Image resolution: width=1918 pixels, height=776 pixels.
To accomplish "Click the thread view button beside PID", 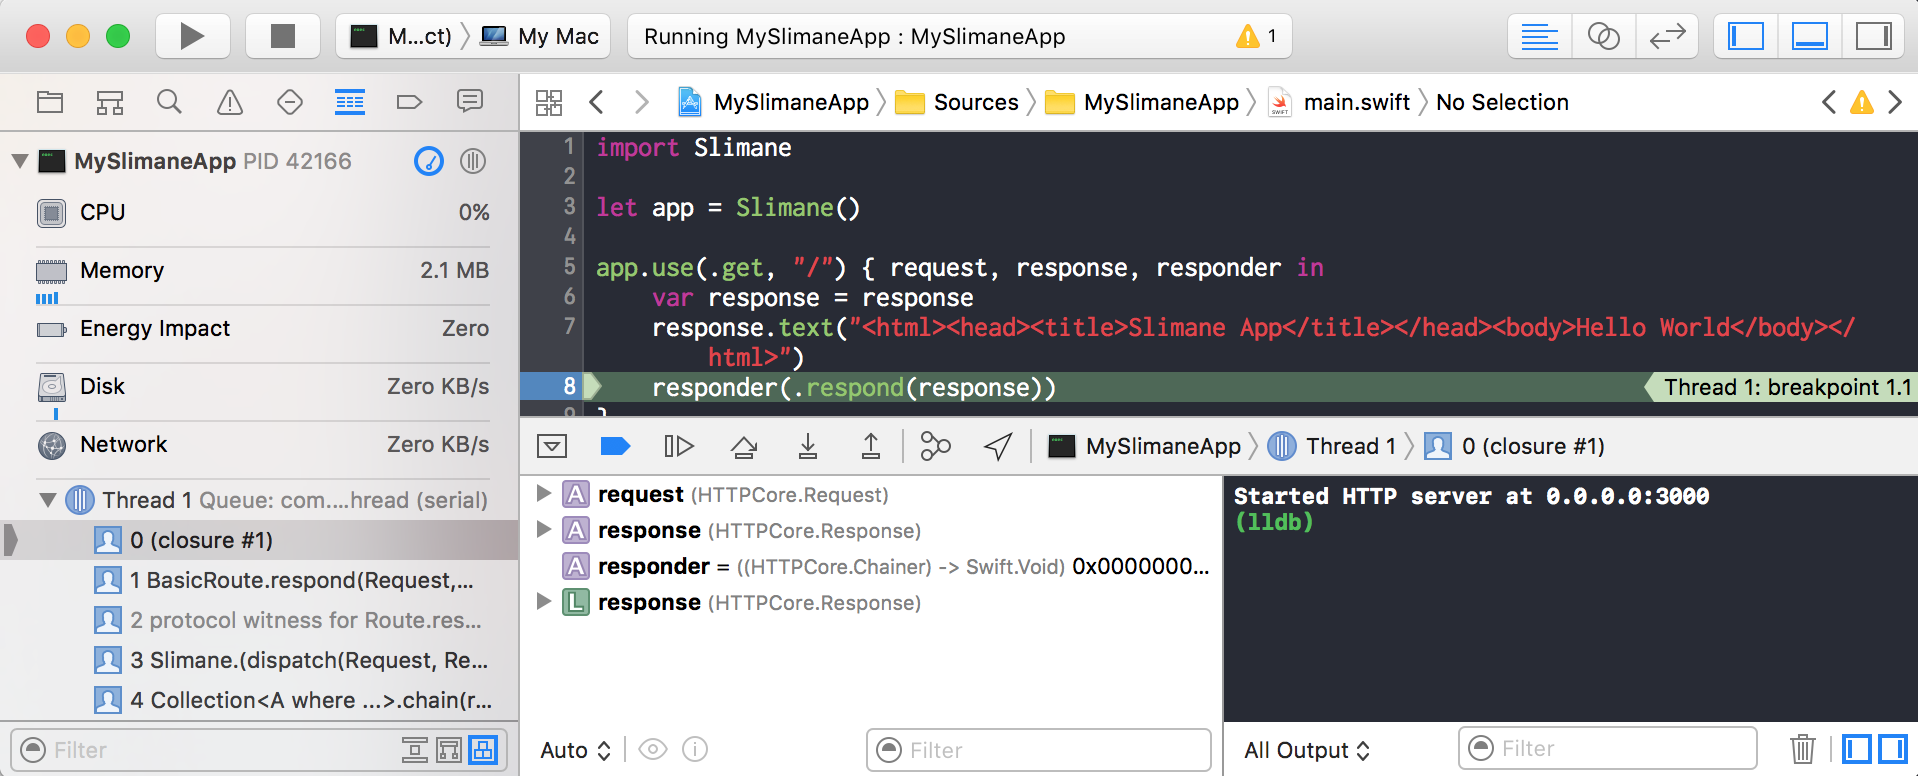I will 473,161.
